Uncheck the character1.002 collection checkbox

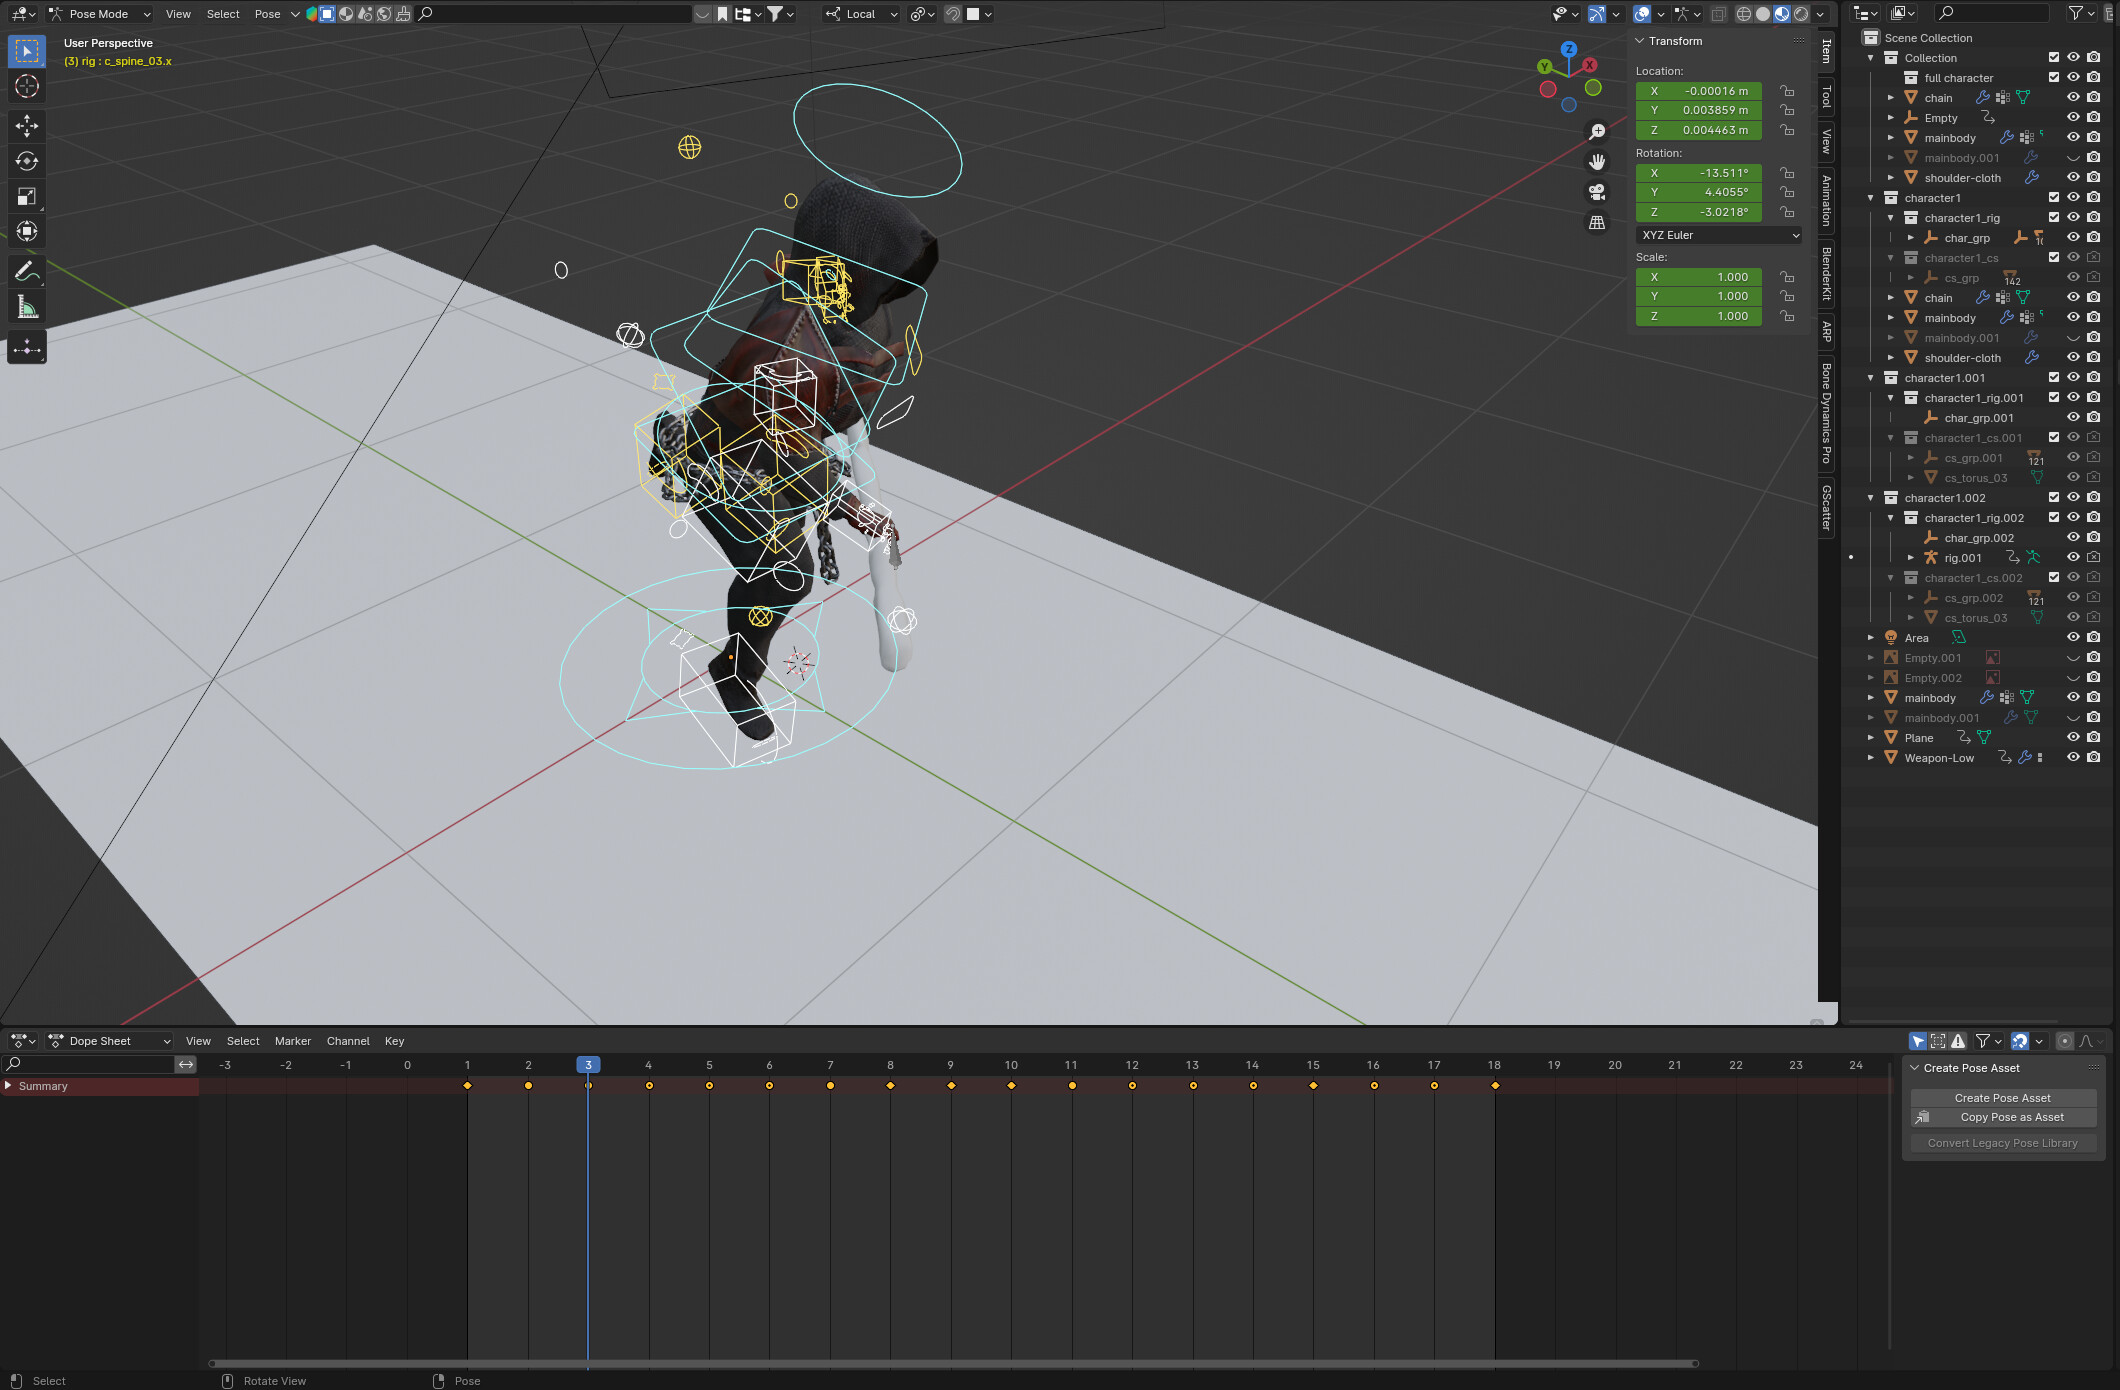pyautogui.click(x=2054, y=498)
